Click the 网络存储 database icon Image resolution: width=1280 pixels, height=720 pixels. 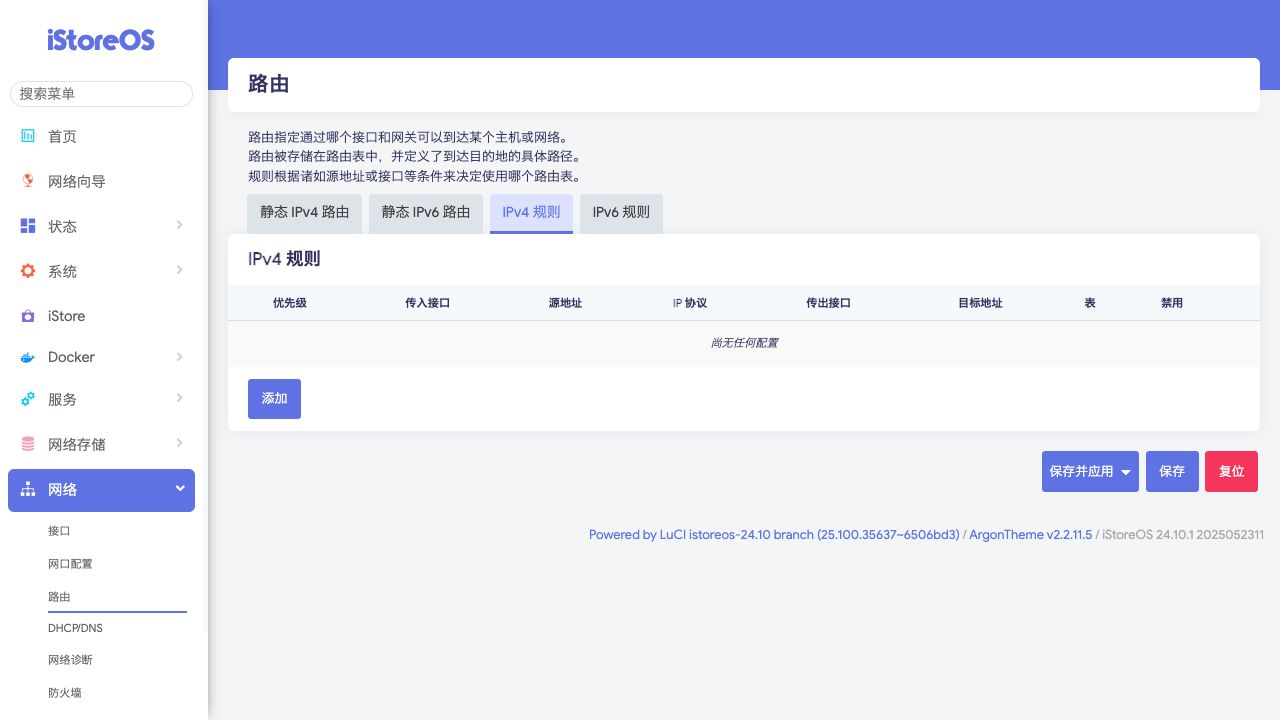28,444
